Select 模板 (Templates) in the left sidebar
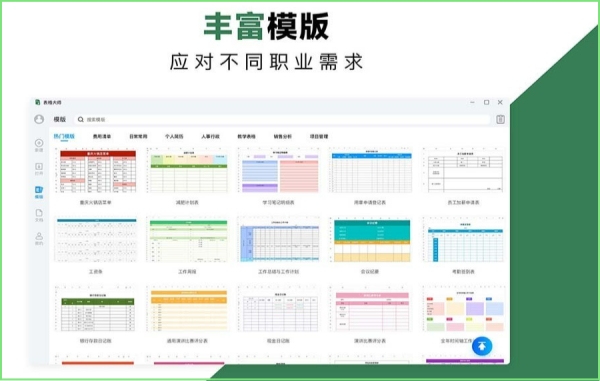The image size is (600, 381). (39, 192)
